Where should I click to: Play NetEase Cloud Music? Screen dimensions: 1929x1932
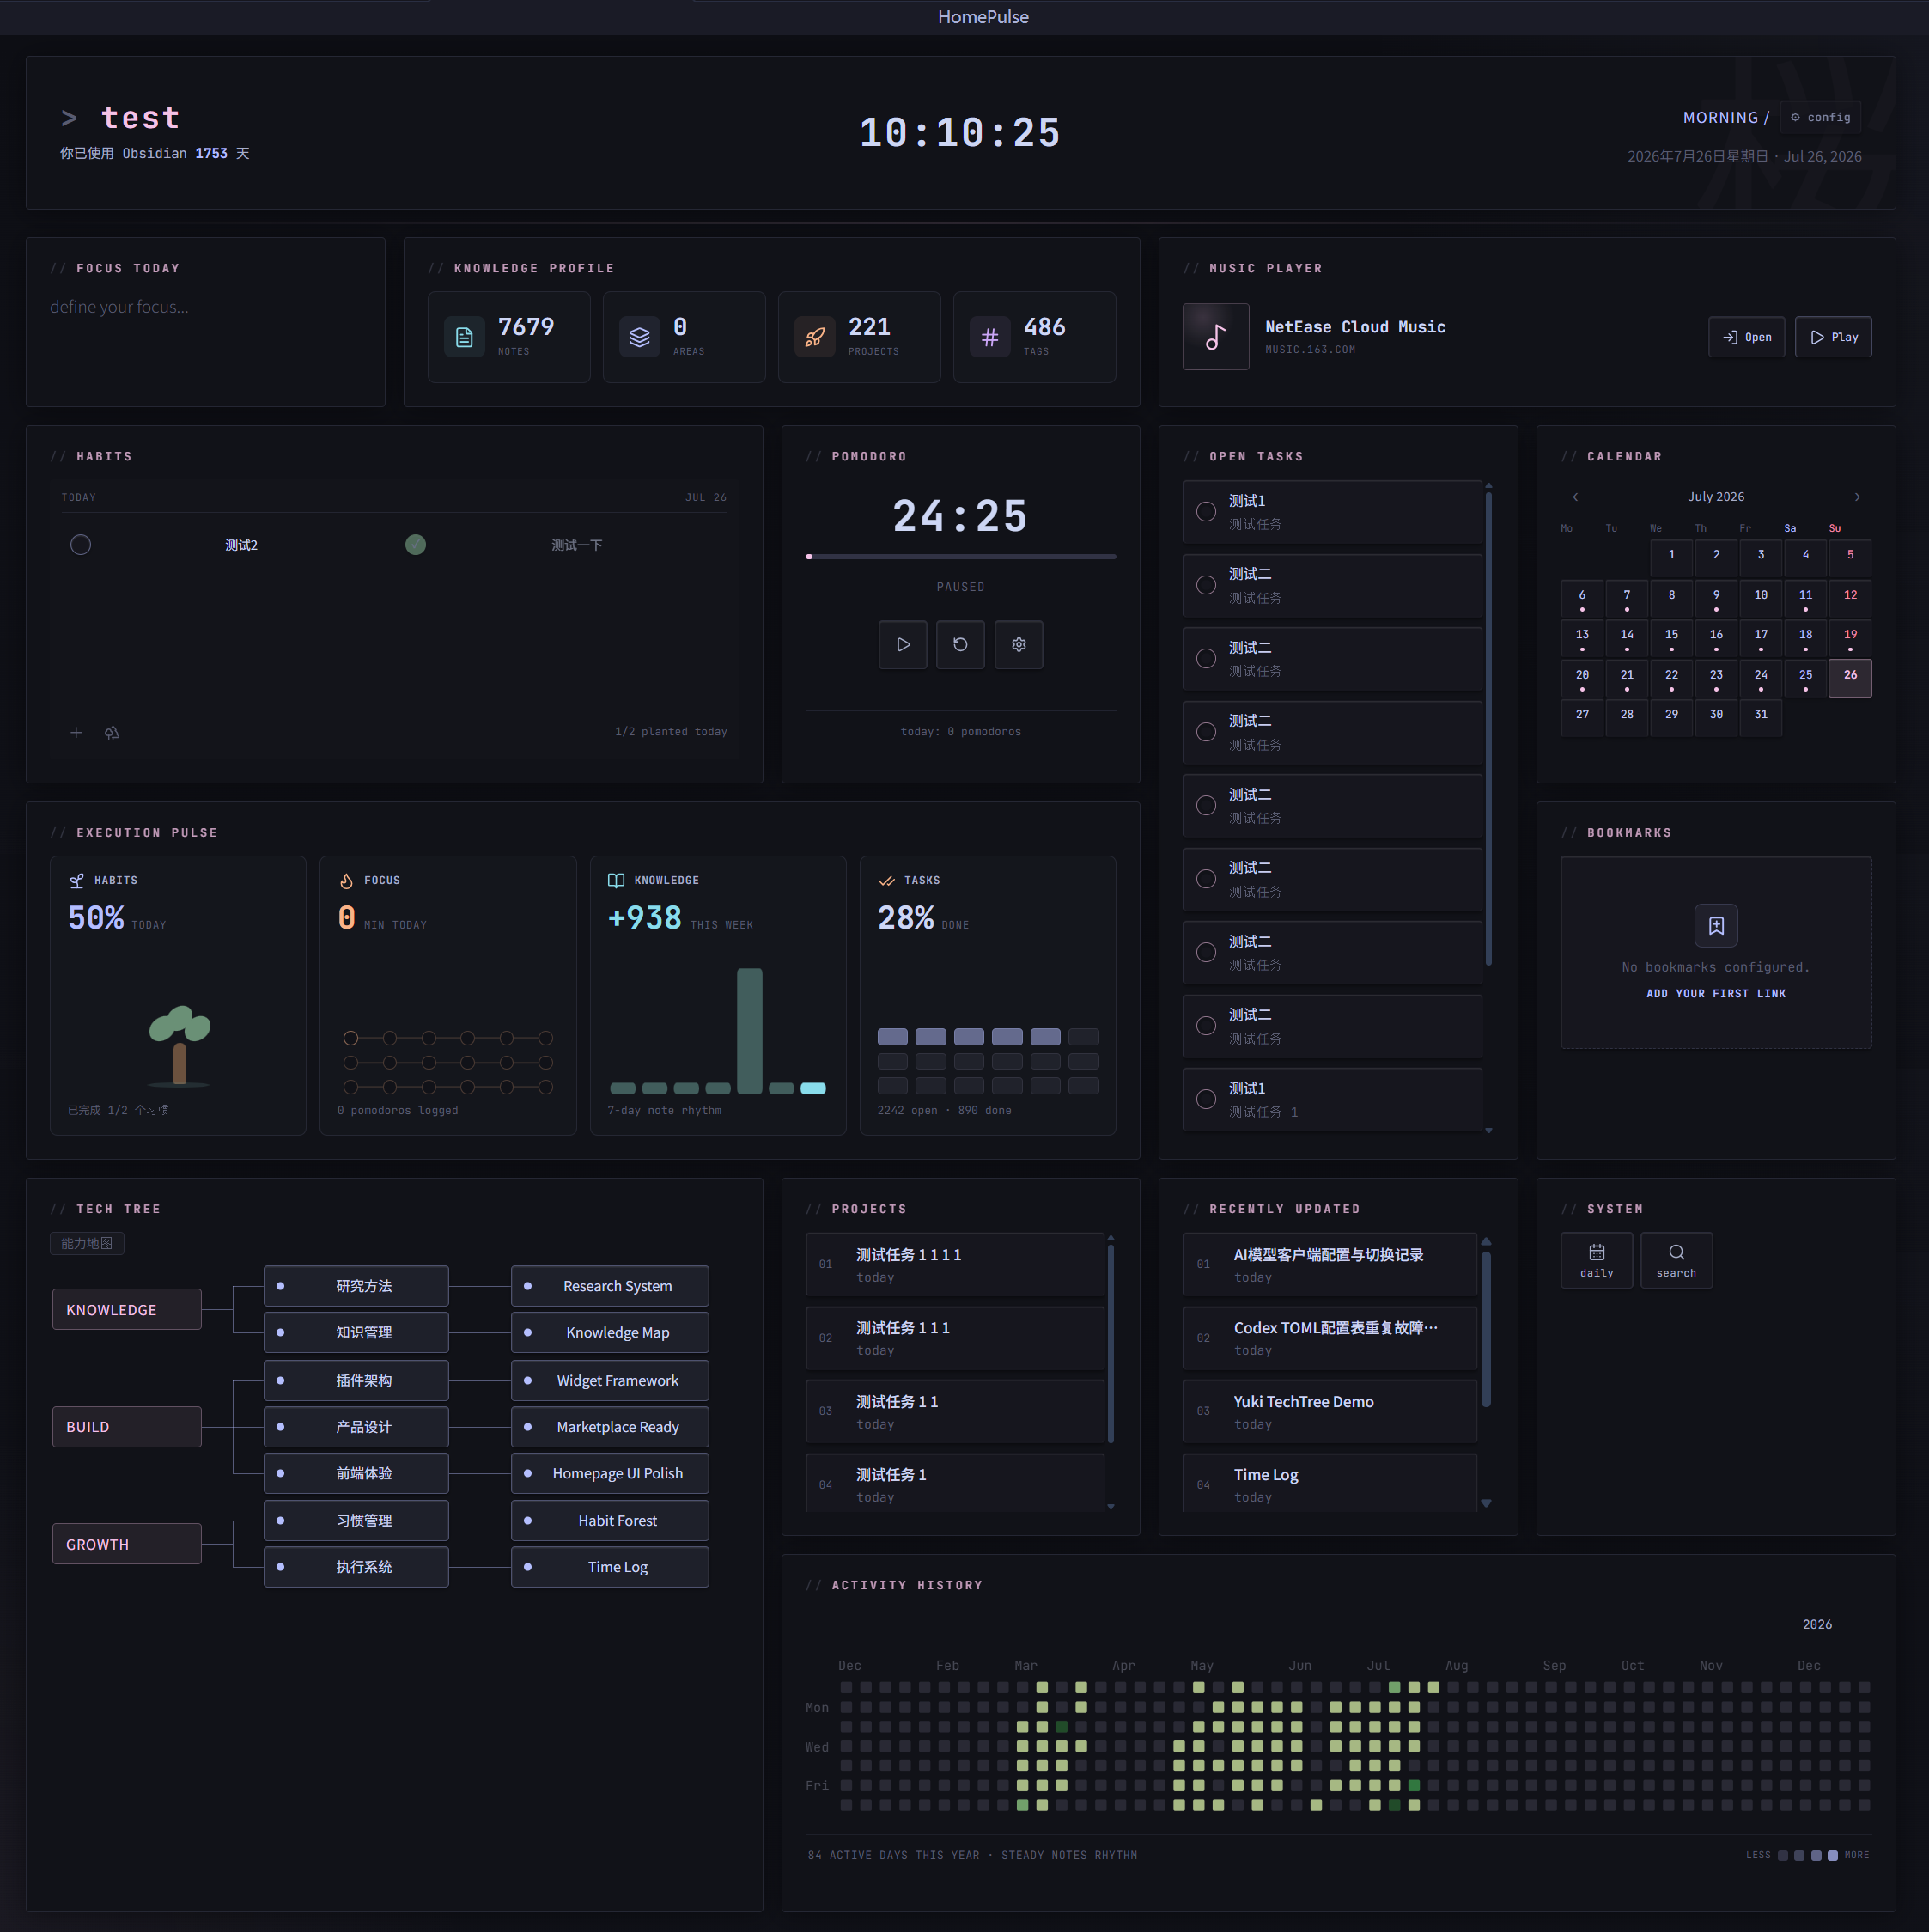point(1833,337)
